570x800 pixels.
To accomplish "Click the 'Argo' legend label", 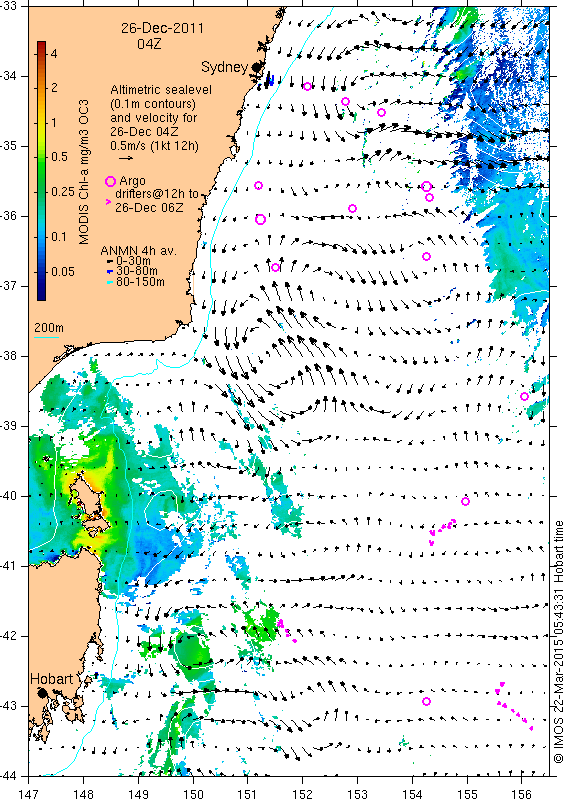I will click(x=133, y=181).
